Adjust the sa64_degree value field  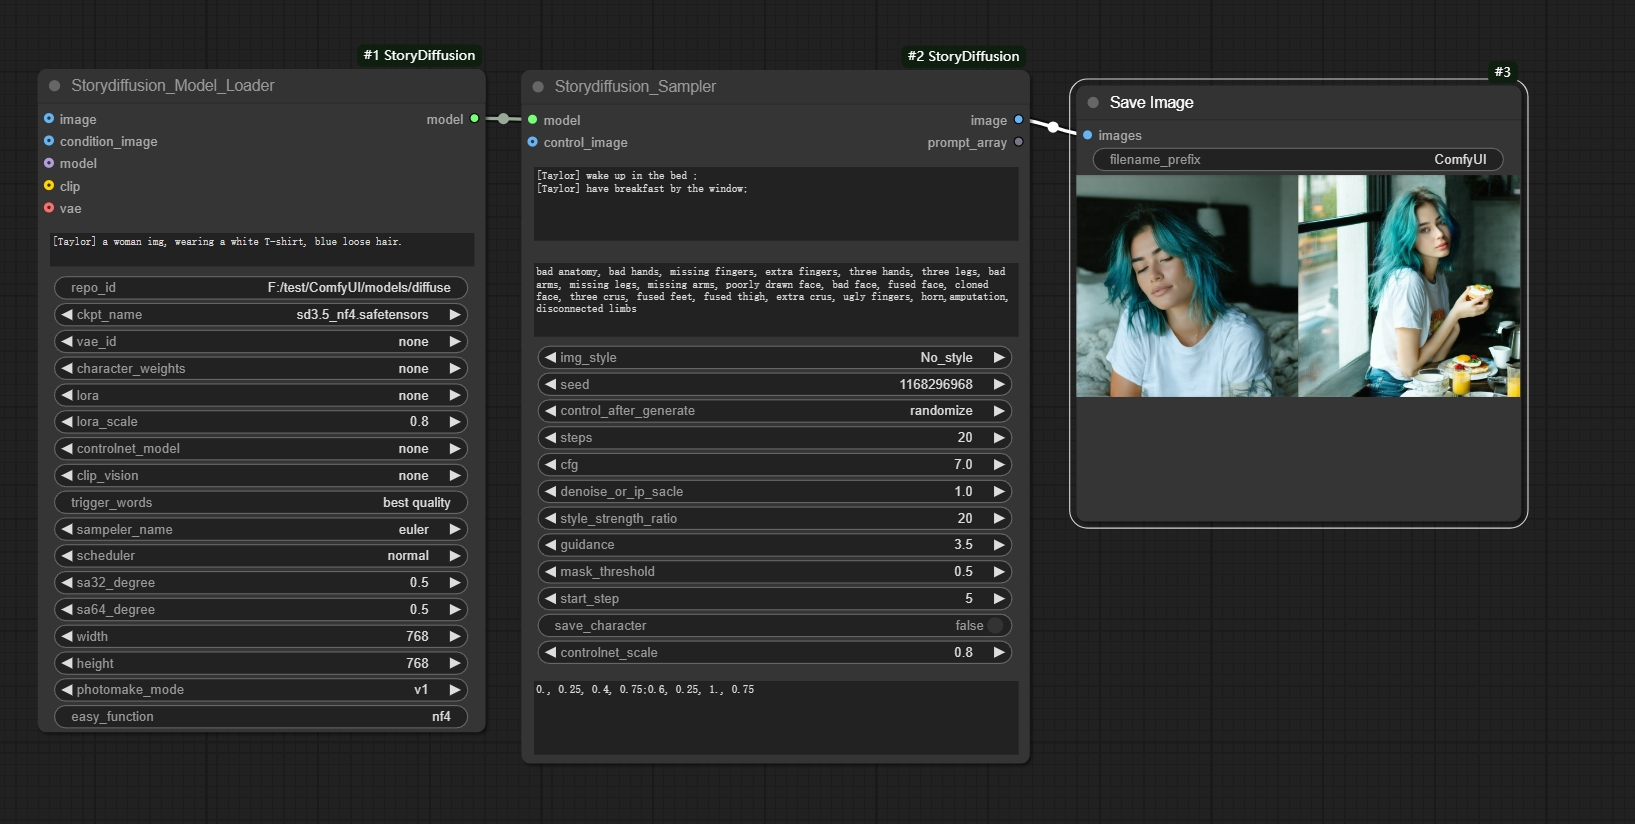(260, 610)
